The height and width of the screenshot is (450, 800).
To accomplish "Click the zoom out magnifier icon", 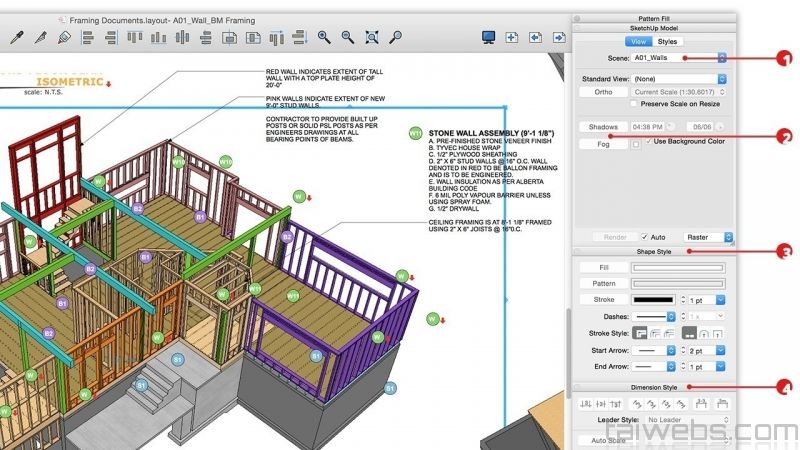I will 348,38.
